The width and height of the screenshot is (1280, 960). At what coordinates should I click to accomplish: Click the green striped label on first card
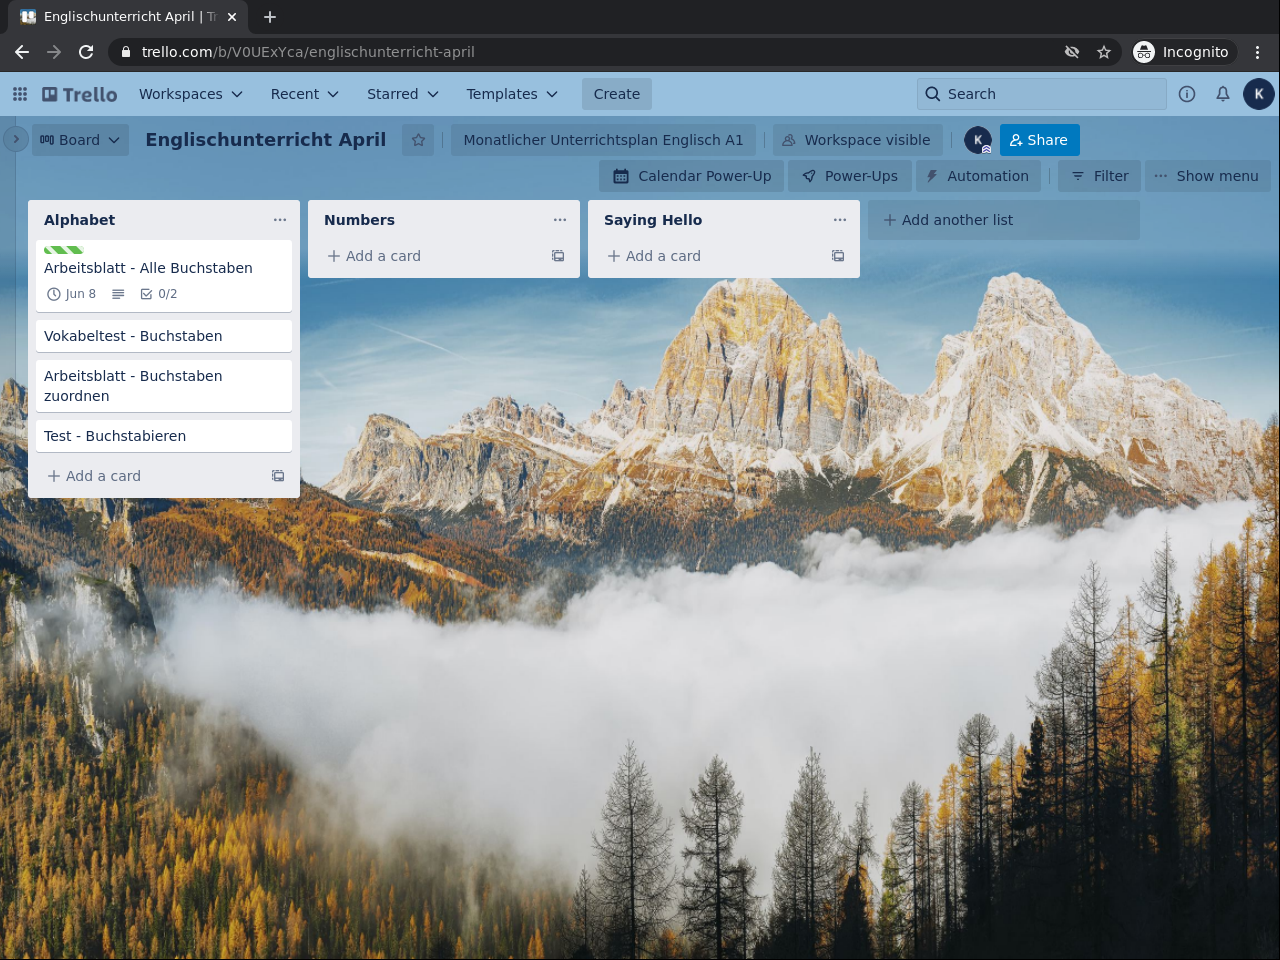tap(64, 250)
